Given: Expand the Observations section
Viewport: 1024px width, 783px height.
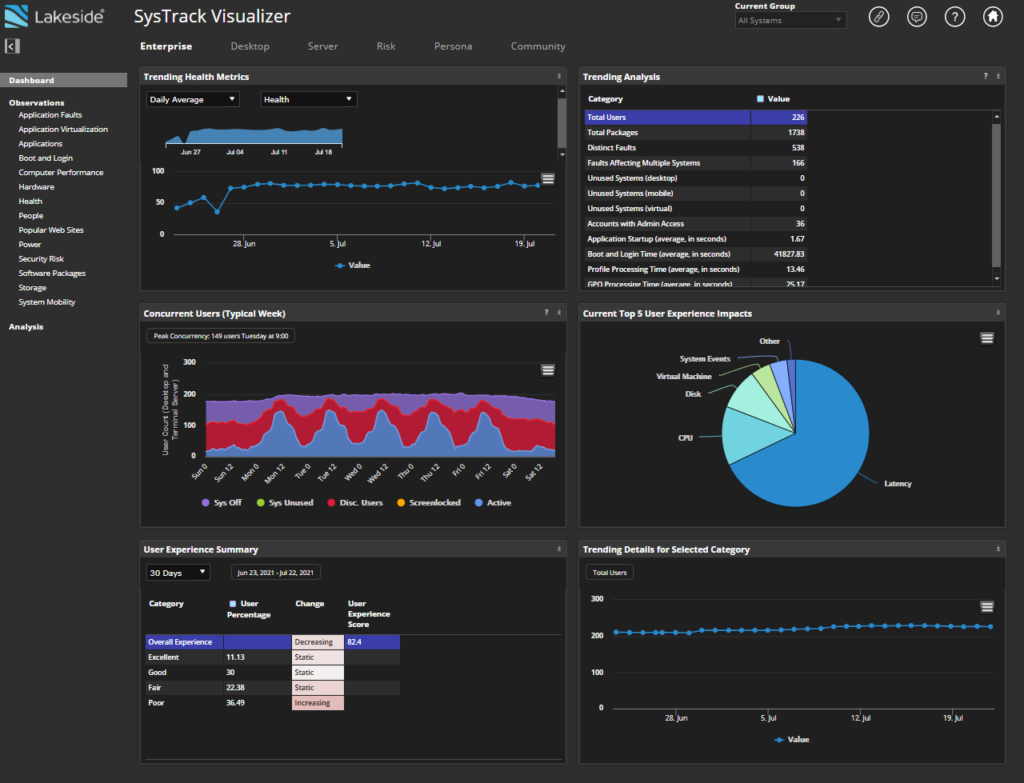Looking at the screenshot, I should click(37, 103).
